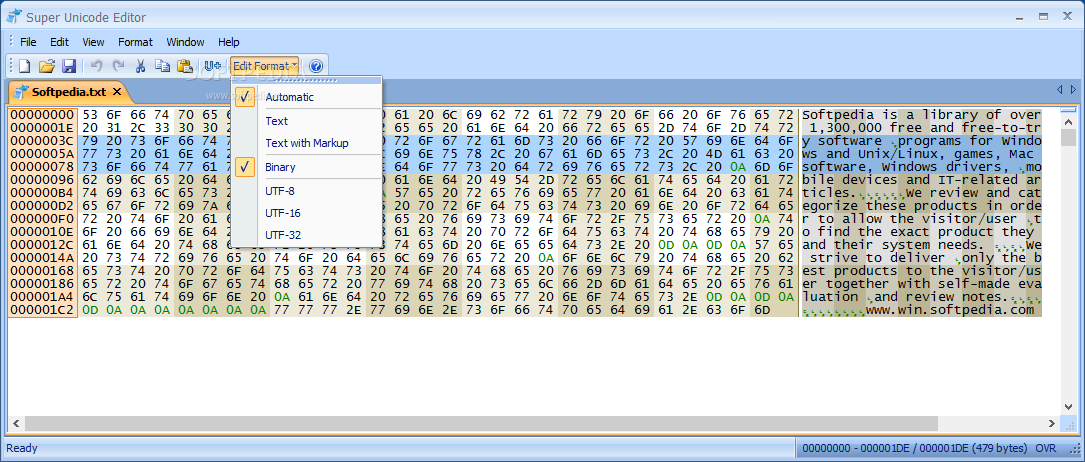Undo the last edit via the toolbar arrow

click(97, 66)
